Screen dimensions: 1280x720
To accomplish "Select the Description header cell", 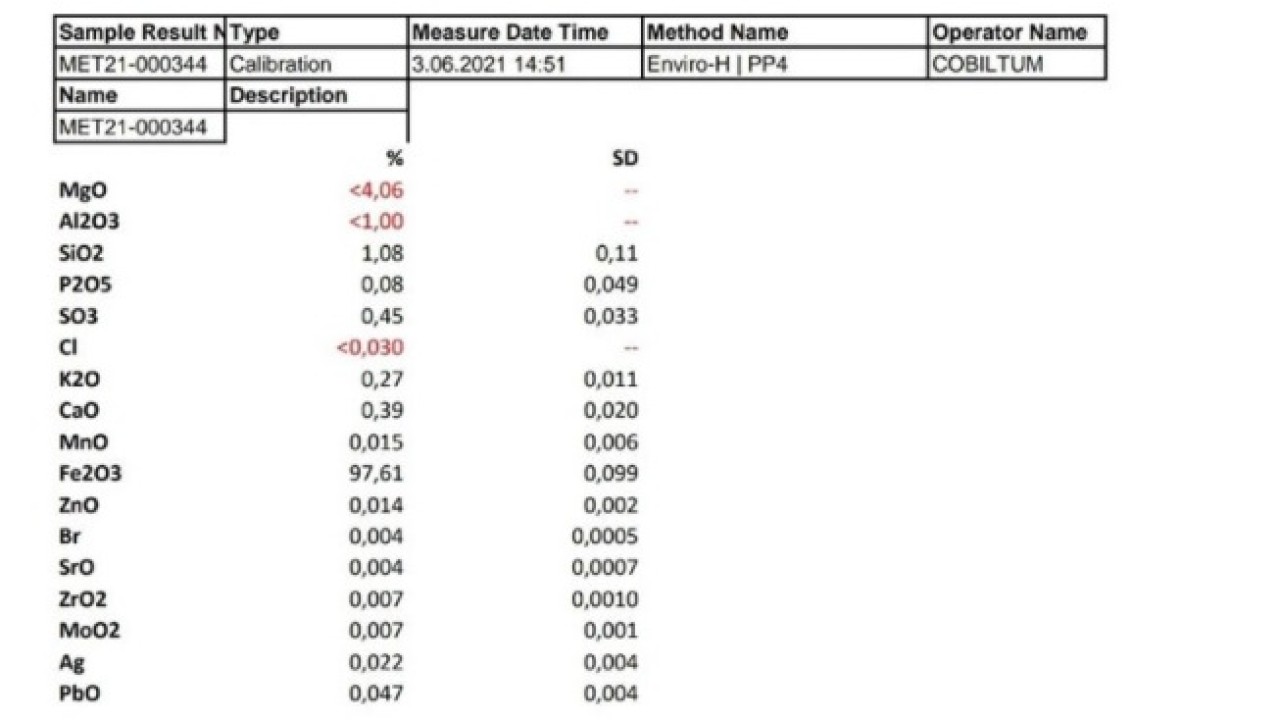I will pos(317,96).
